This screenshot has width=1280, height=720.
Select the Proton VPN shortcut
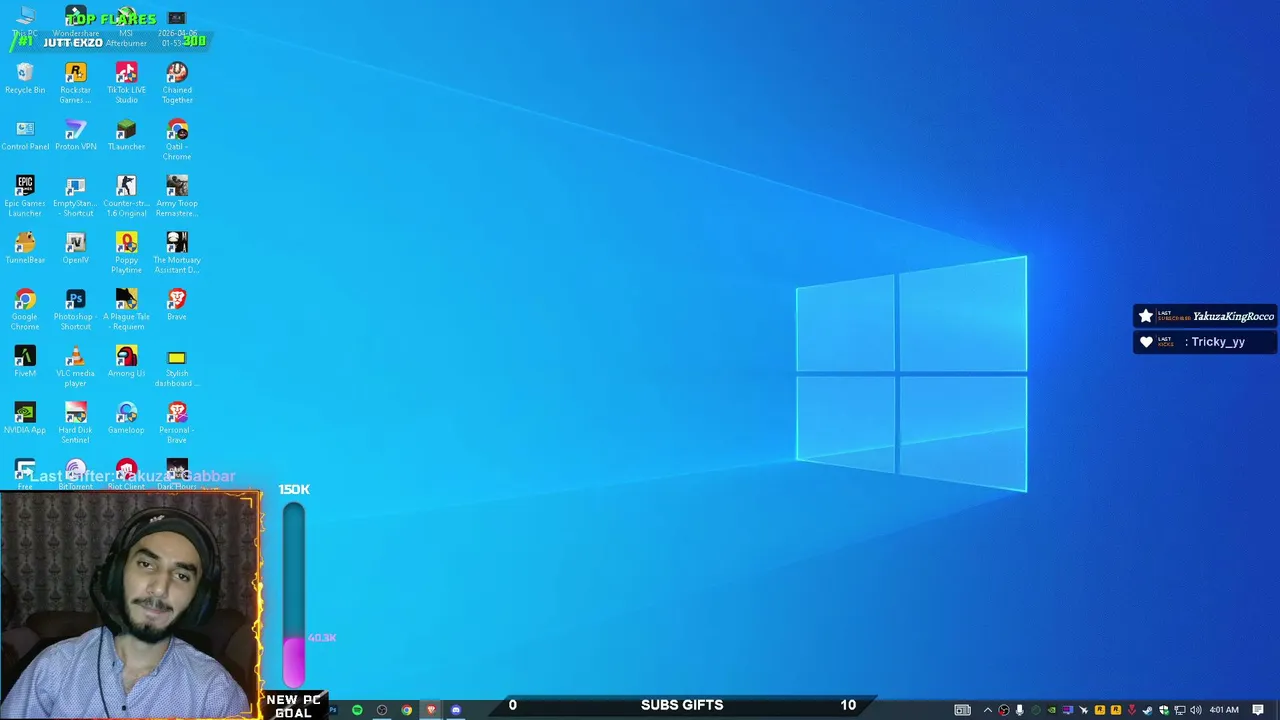tap(75, 136)
